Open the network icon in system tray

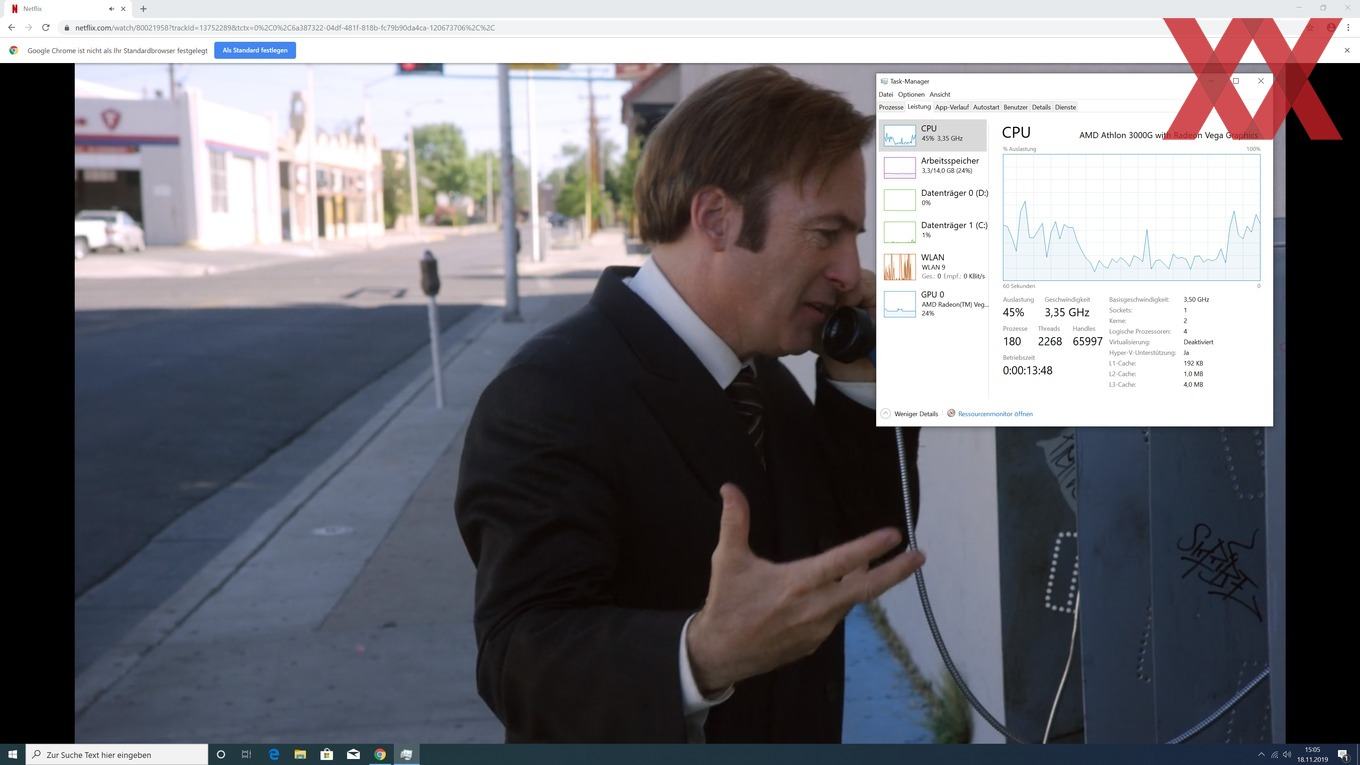tap(1274, 755)
